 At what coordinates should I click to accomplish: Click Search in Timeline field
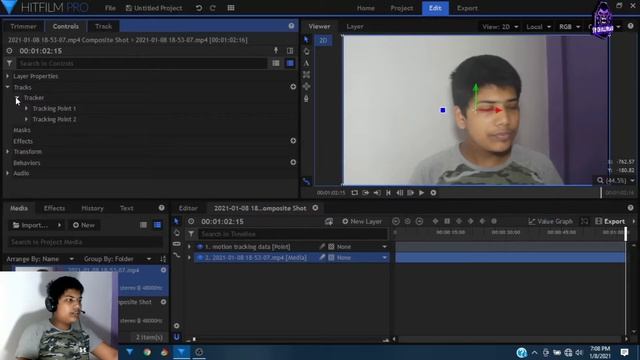click(x=292, y=234)
